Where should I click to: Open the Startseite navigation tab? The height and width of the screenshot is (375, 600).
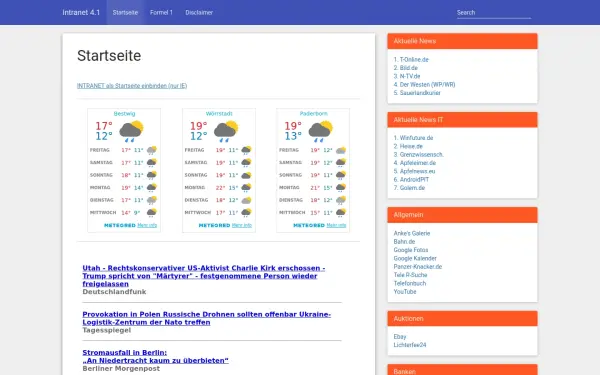(x=125, y=13)
